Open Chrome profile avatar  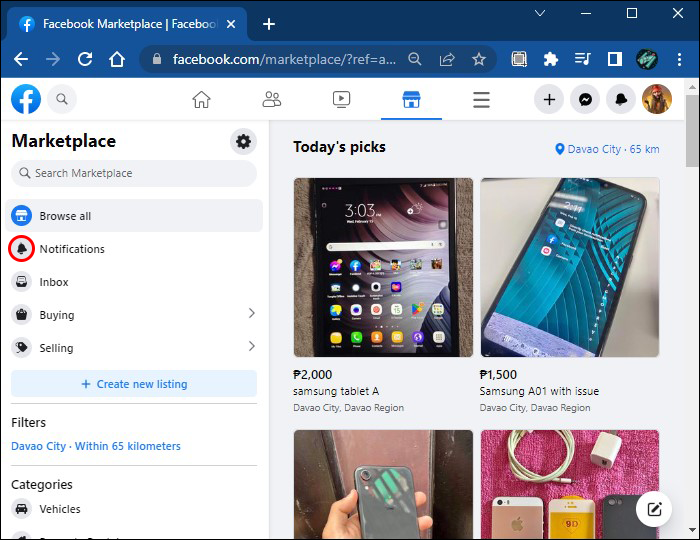coord(647,59)
